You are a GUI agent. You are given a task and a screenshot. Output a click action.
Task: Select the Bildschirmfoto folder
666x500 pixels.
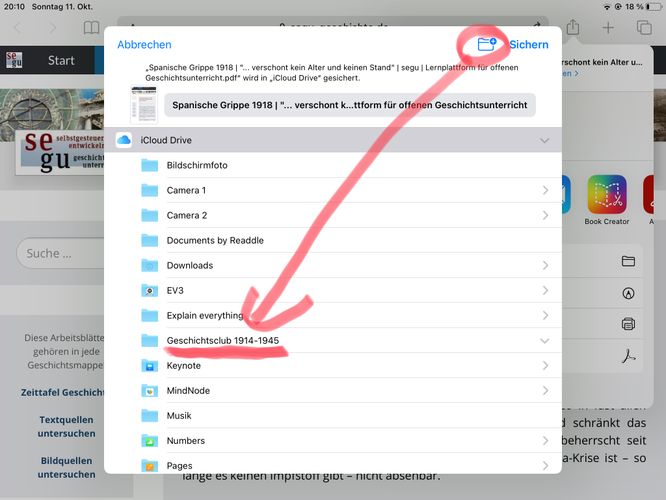(333, 165)
